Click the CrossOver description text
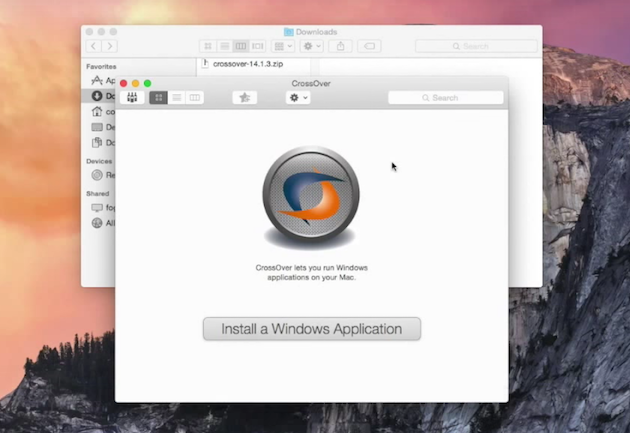Viewport: 630px width, 433px height. click(x=311, y=272)
